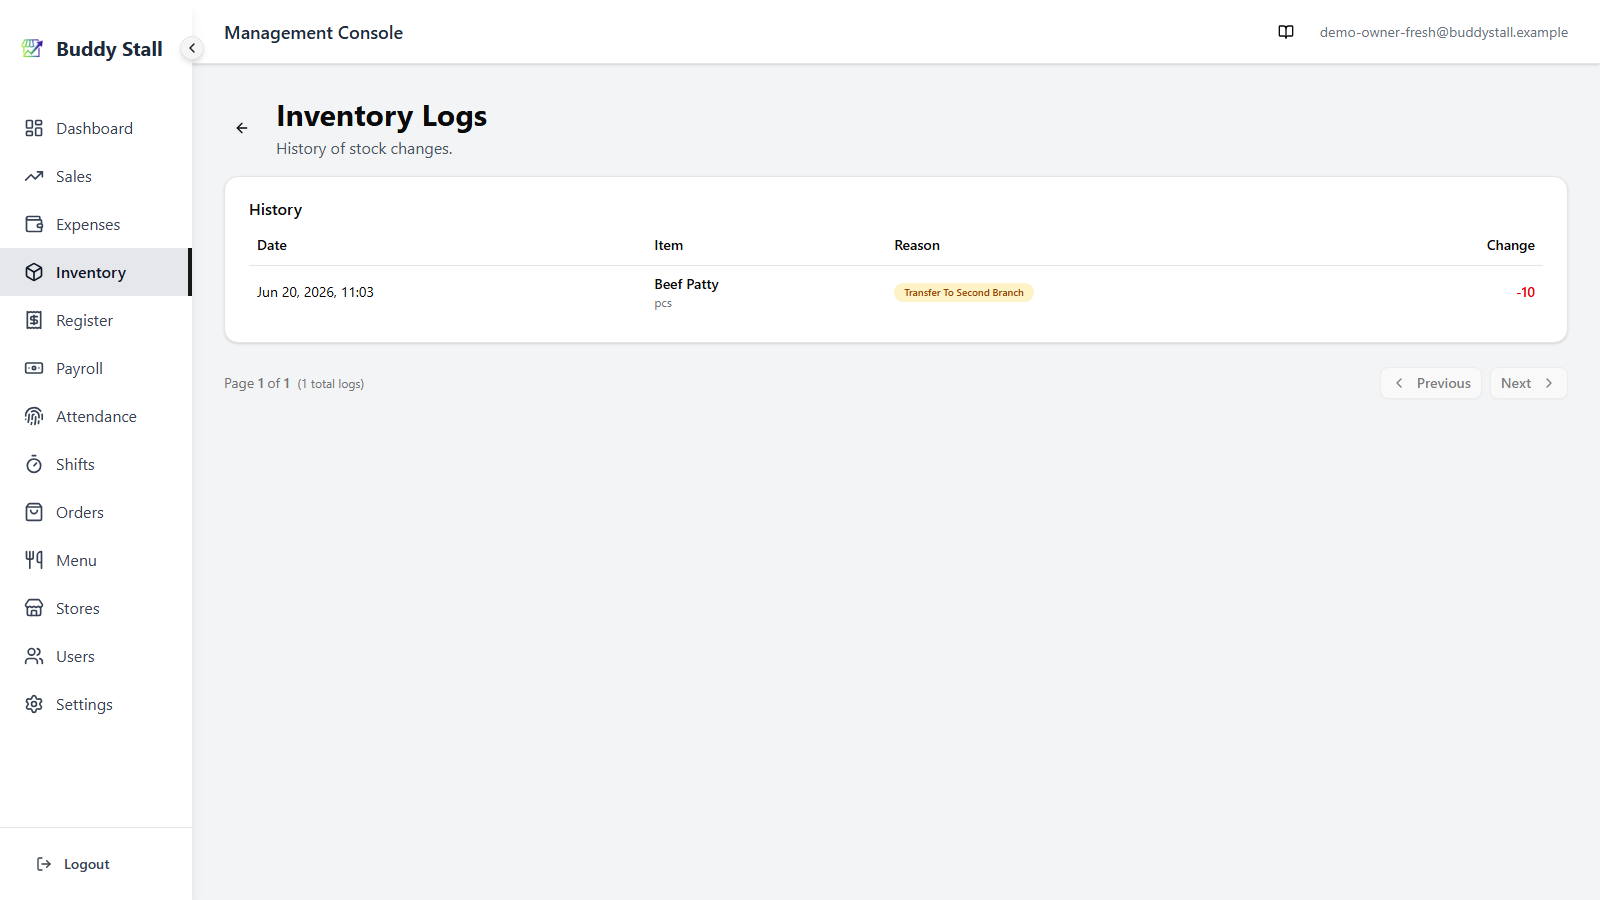1600x900 pixels.
Task: Click the History of stock changes subtitle
Action: coord(364,149)
